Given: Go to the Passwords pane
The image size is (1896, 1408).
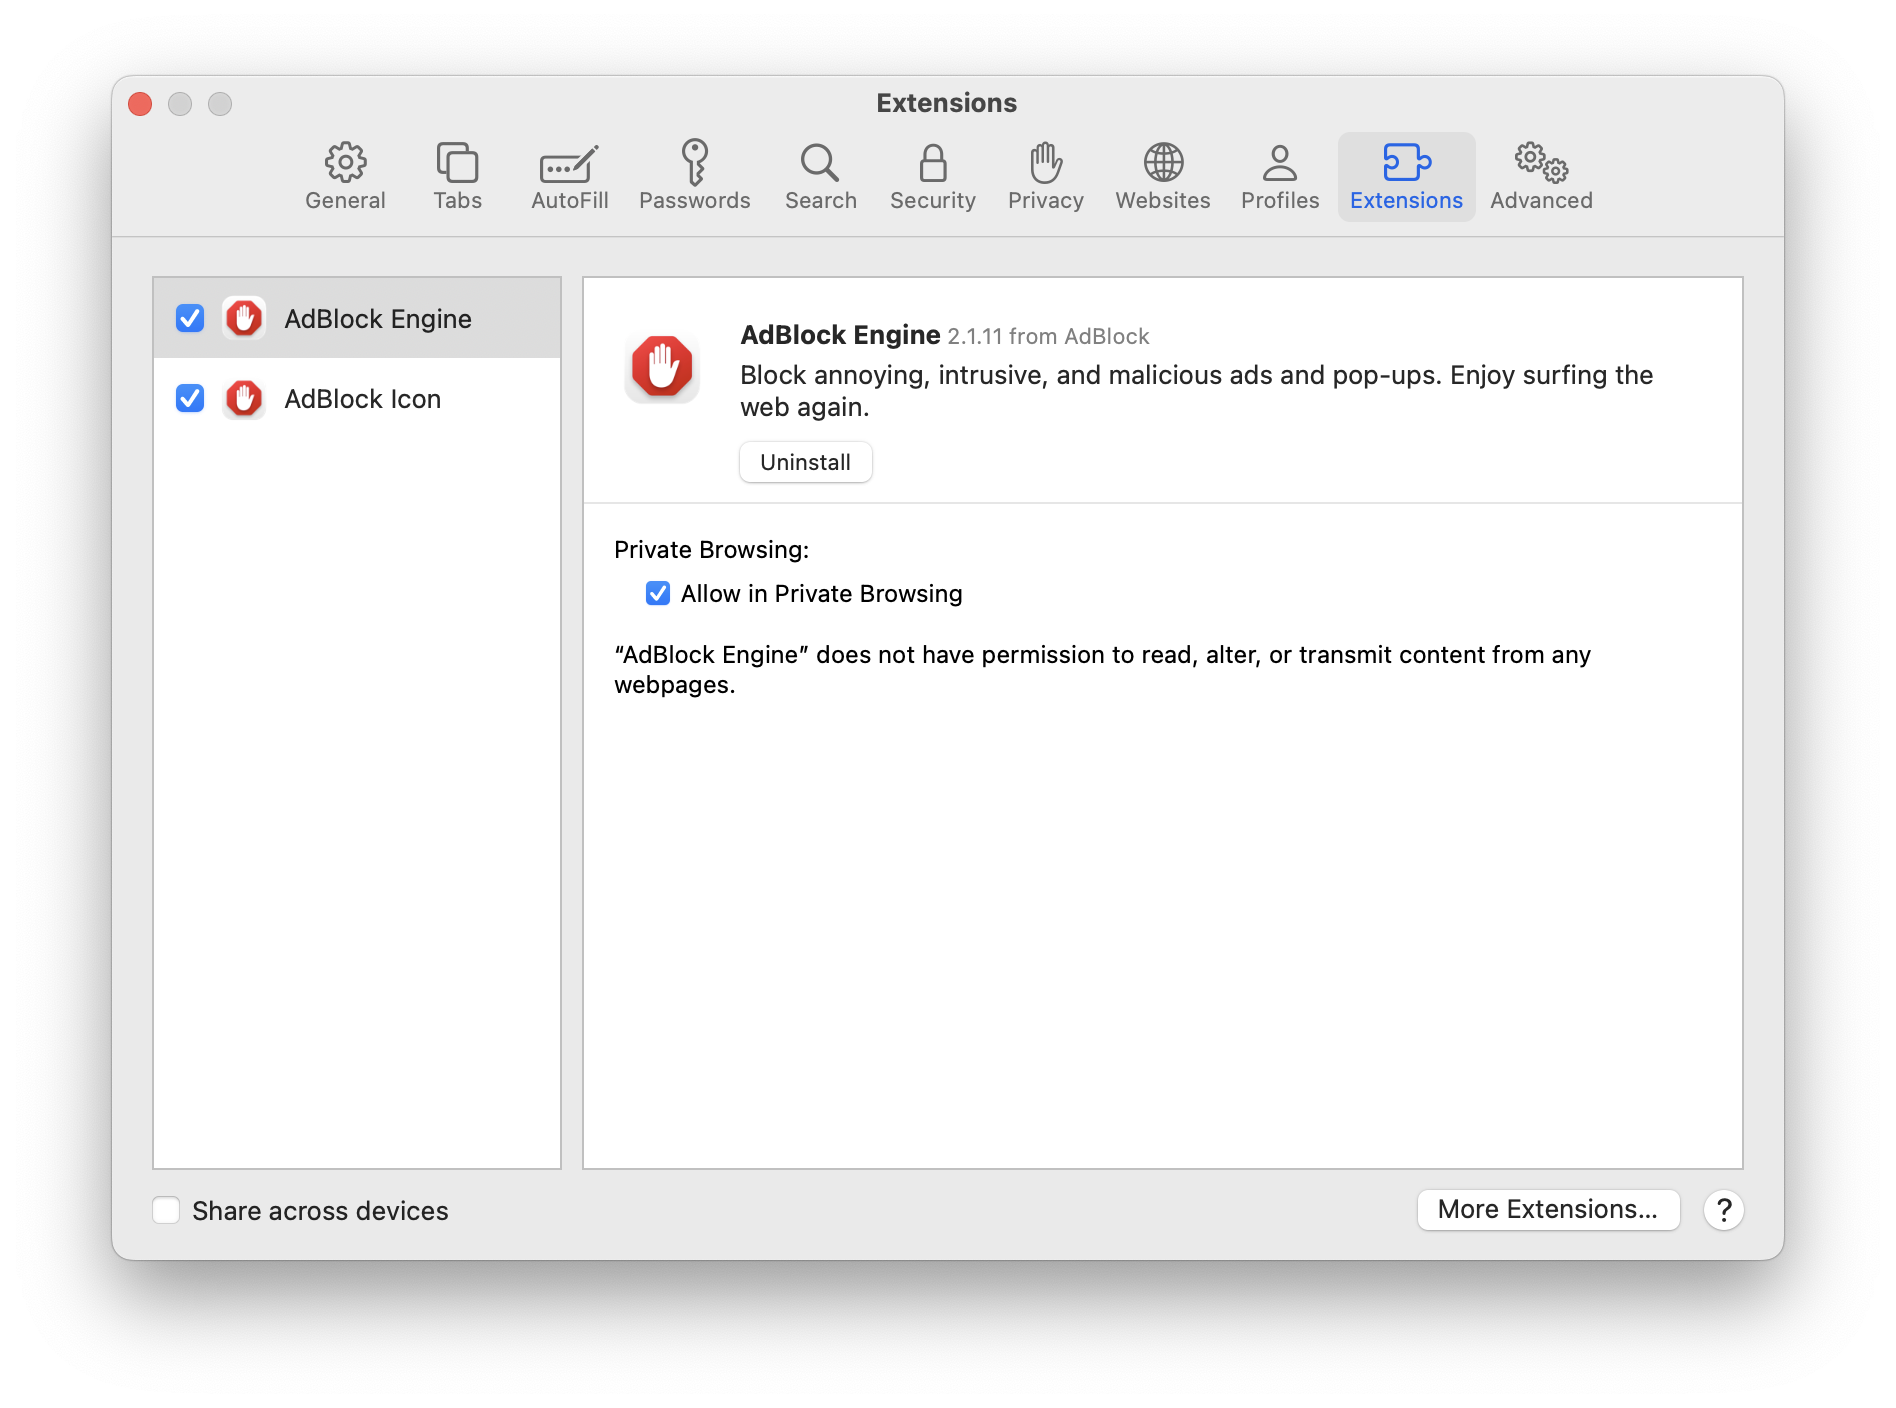Looking at the screenshot, I should click(x=694, y=177).
